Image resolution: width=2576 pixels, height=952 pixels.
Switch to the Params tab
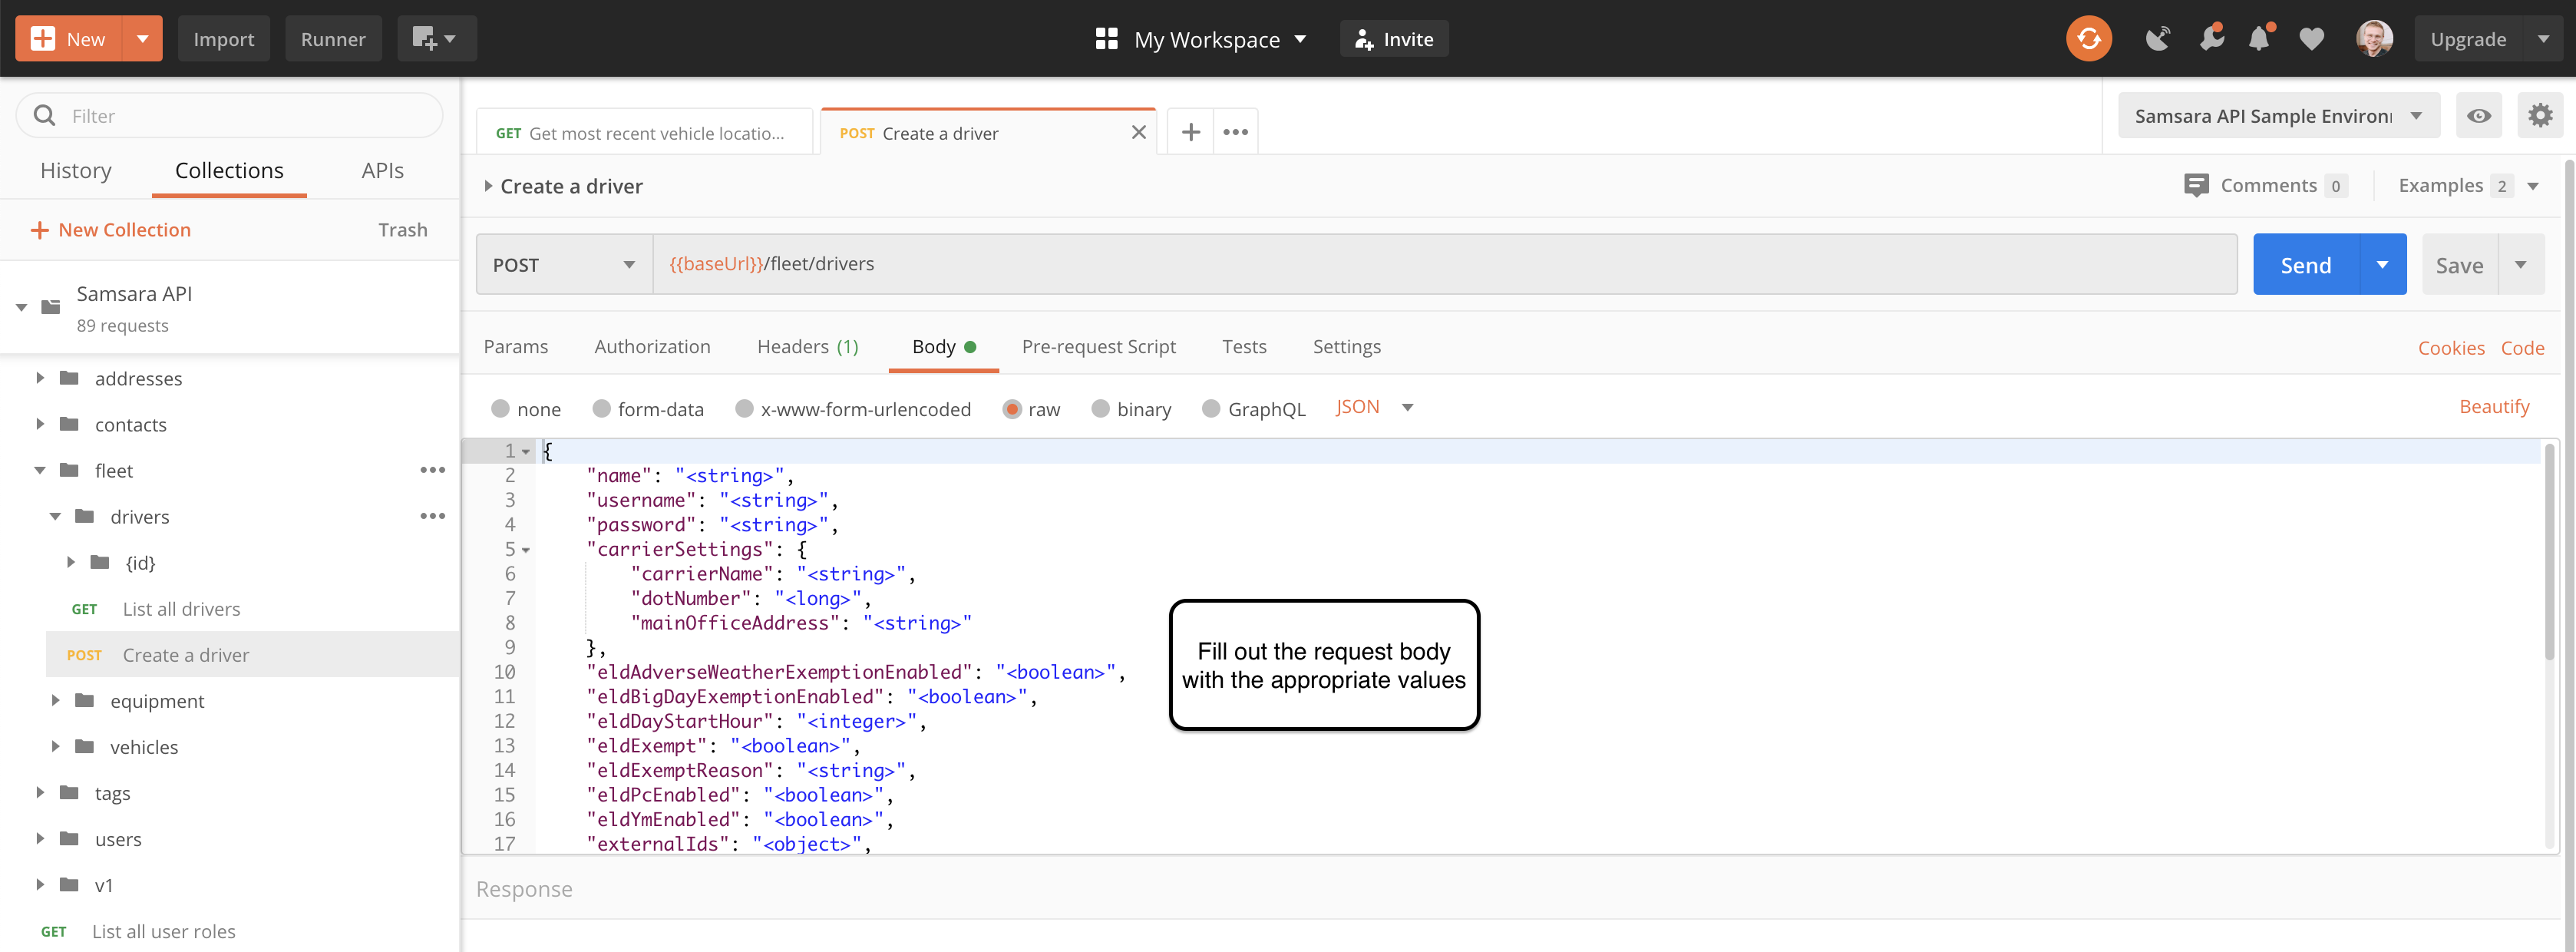pos(515,347)
